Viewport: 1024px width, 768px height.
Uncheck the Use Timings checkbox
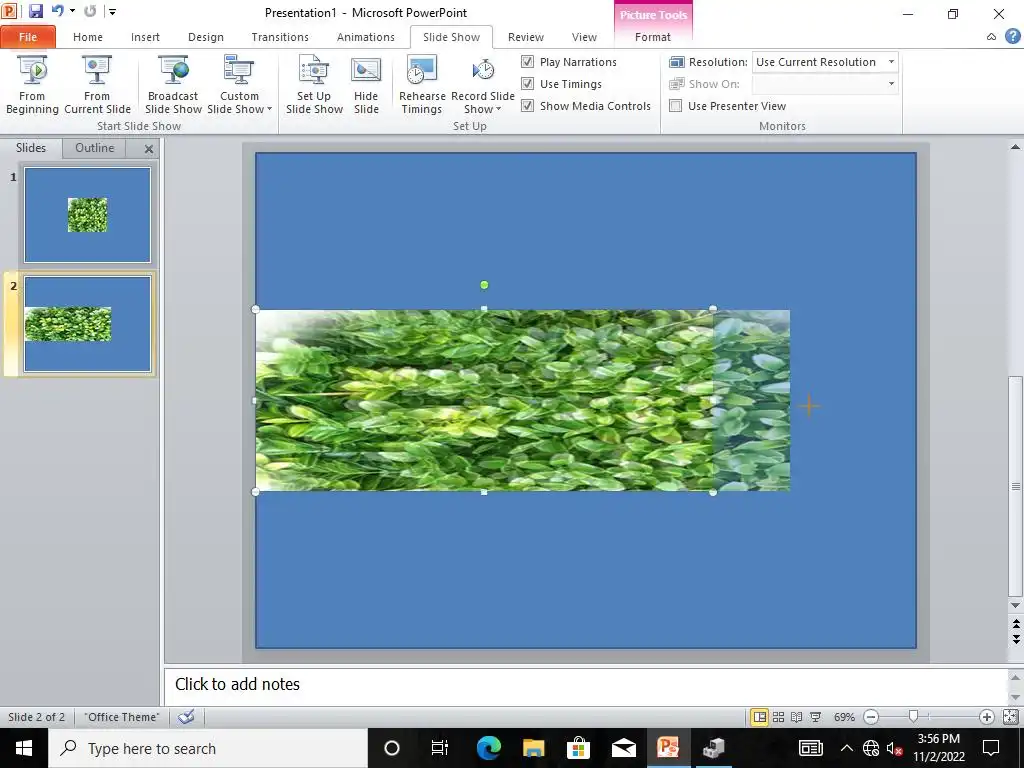(528, 84)
